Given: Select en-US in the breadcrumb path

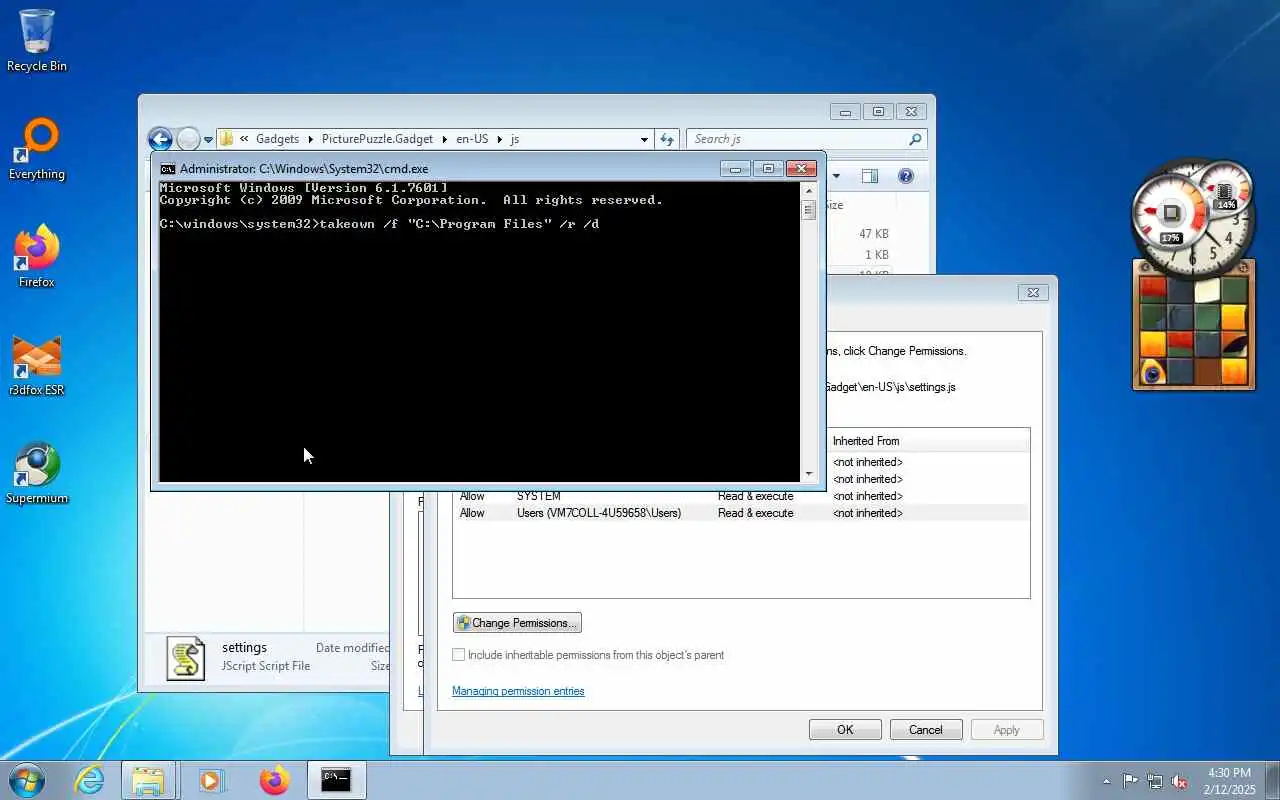Looking at the screenshot, I should [472, 139].
